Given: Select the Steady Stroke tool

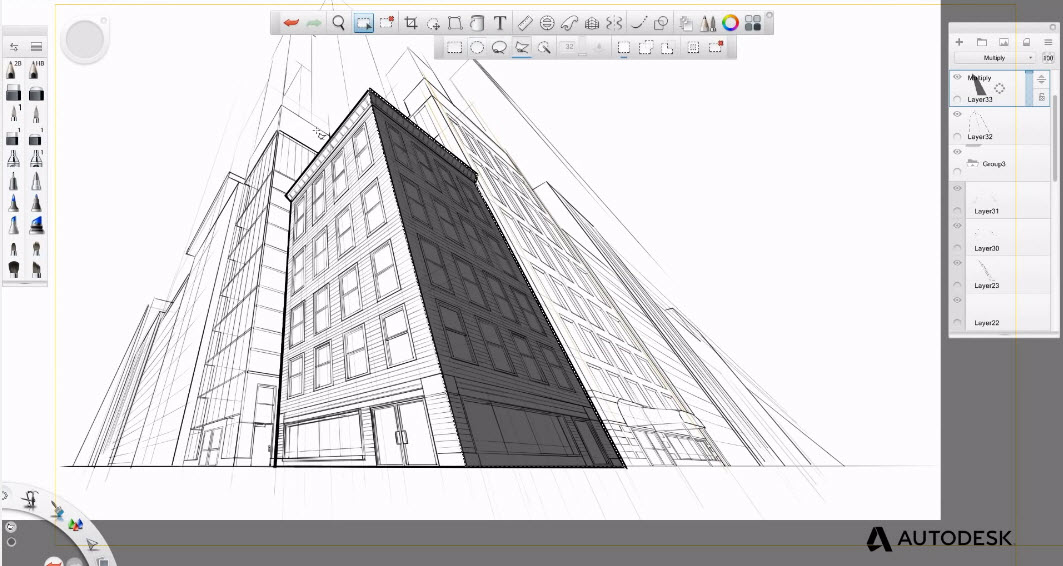Looking at the screenshot, I should [639, 23].
